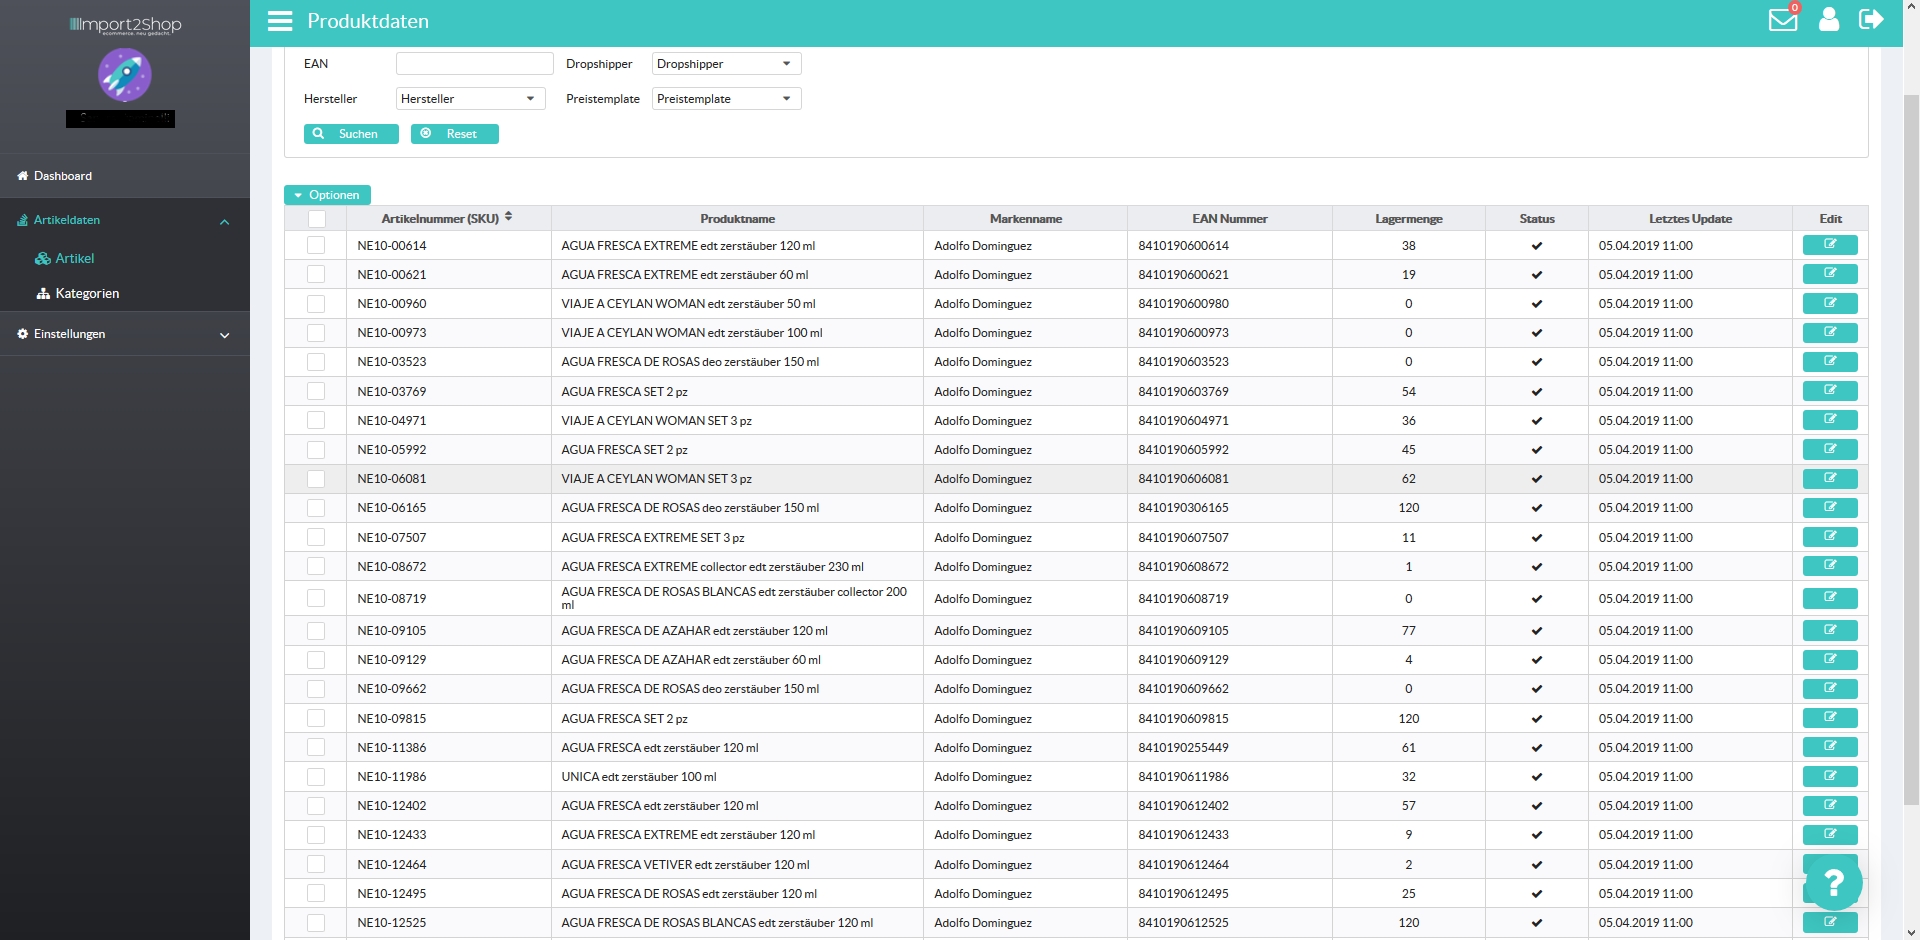The width and height of the screenshot is (1920, 940).
Task: Click the Reset filter button
Action: click(454, 134)
